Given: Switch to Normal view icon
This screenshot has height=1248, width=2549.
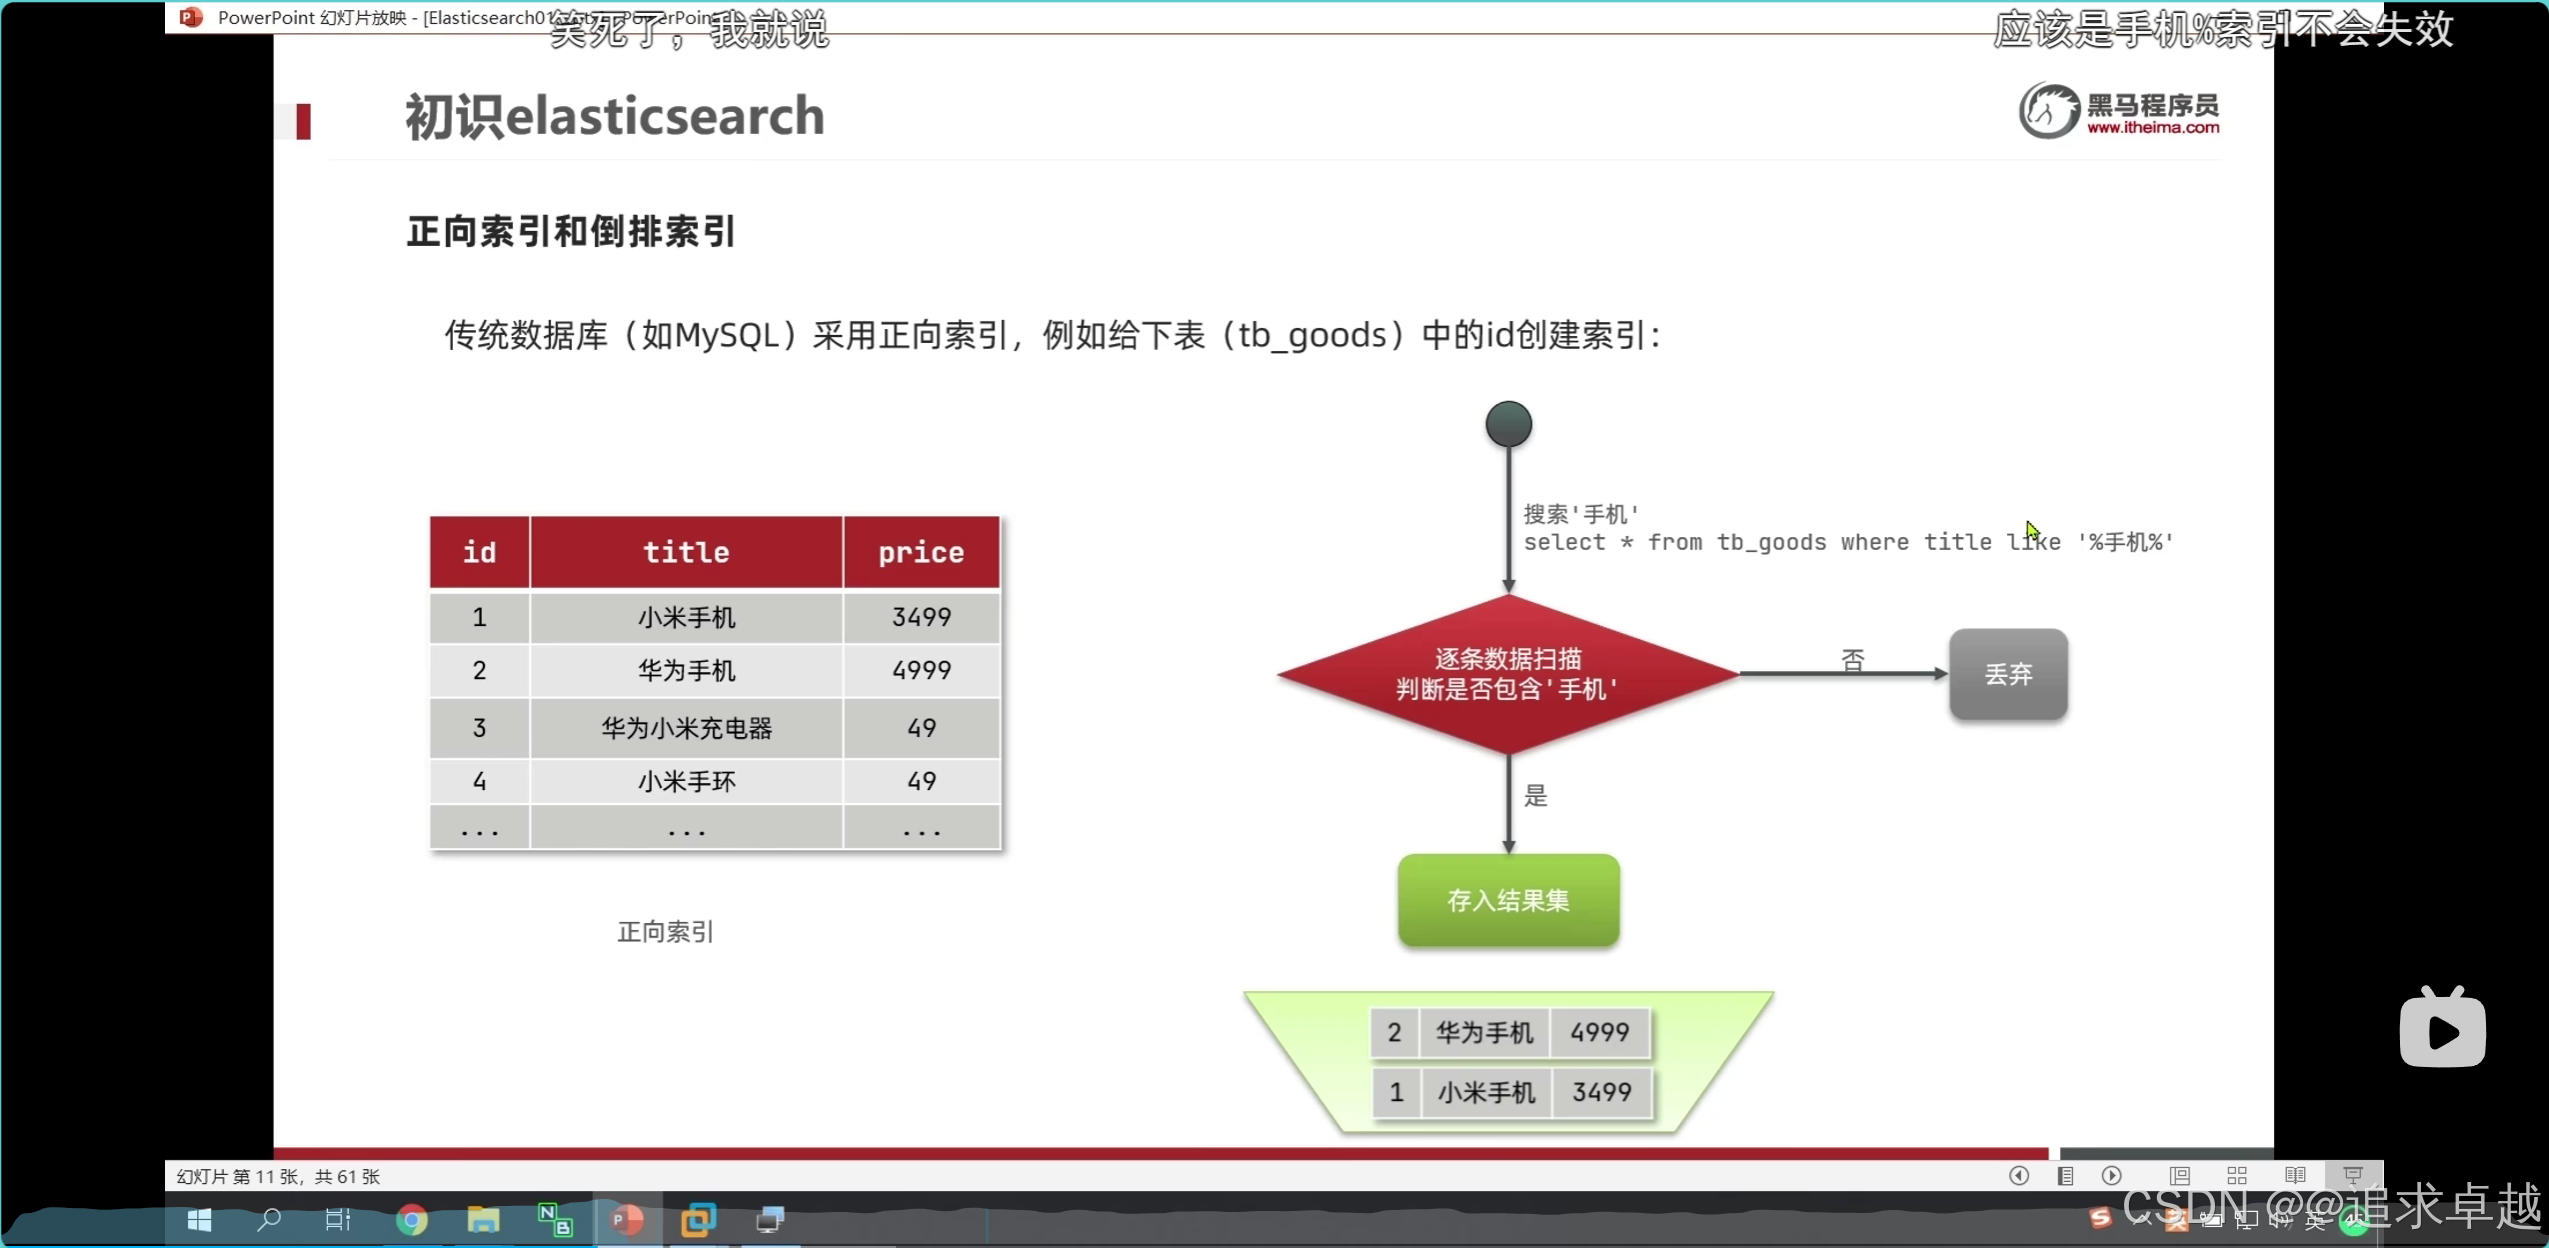Looking at the screenshot, I should (2180, 1176).
